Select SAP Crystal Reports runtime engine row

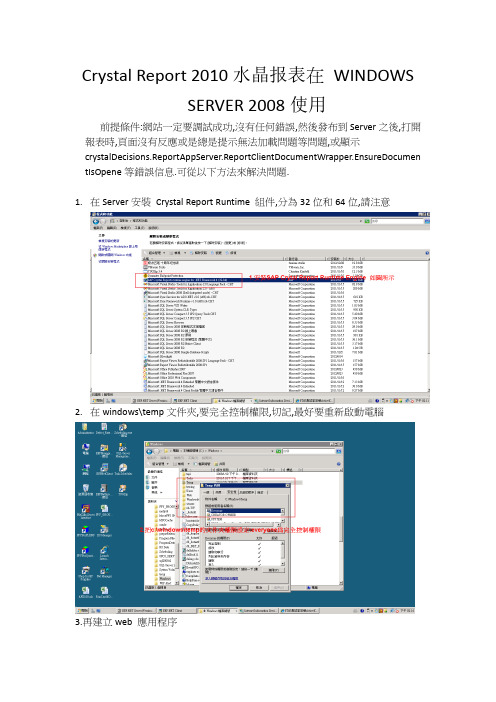tap(255, 280)
